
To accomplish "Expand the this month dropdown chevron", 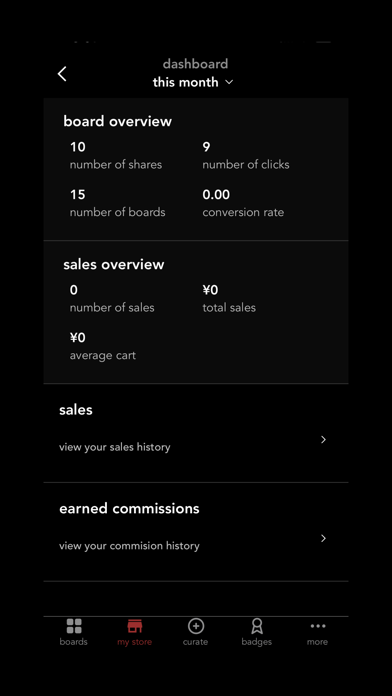I will coord(229,82).
